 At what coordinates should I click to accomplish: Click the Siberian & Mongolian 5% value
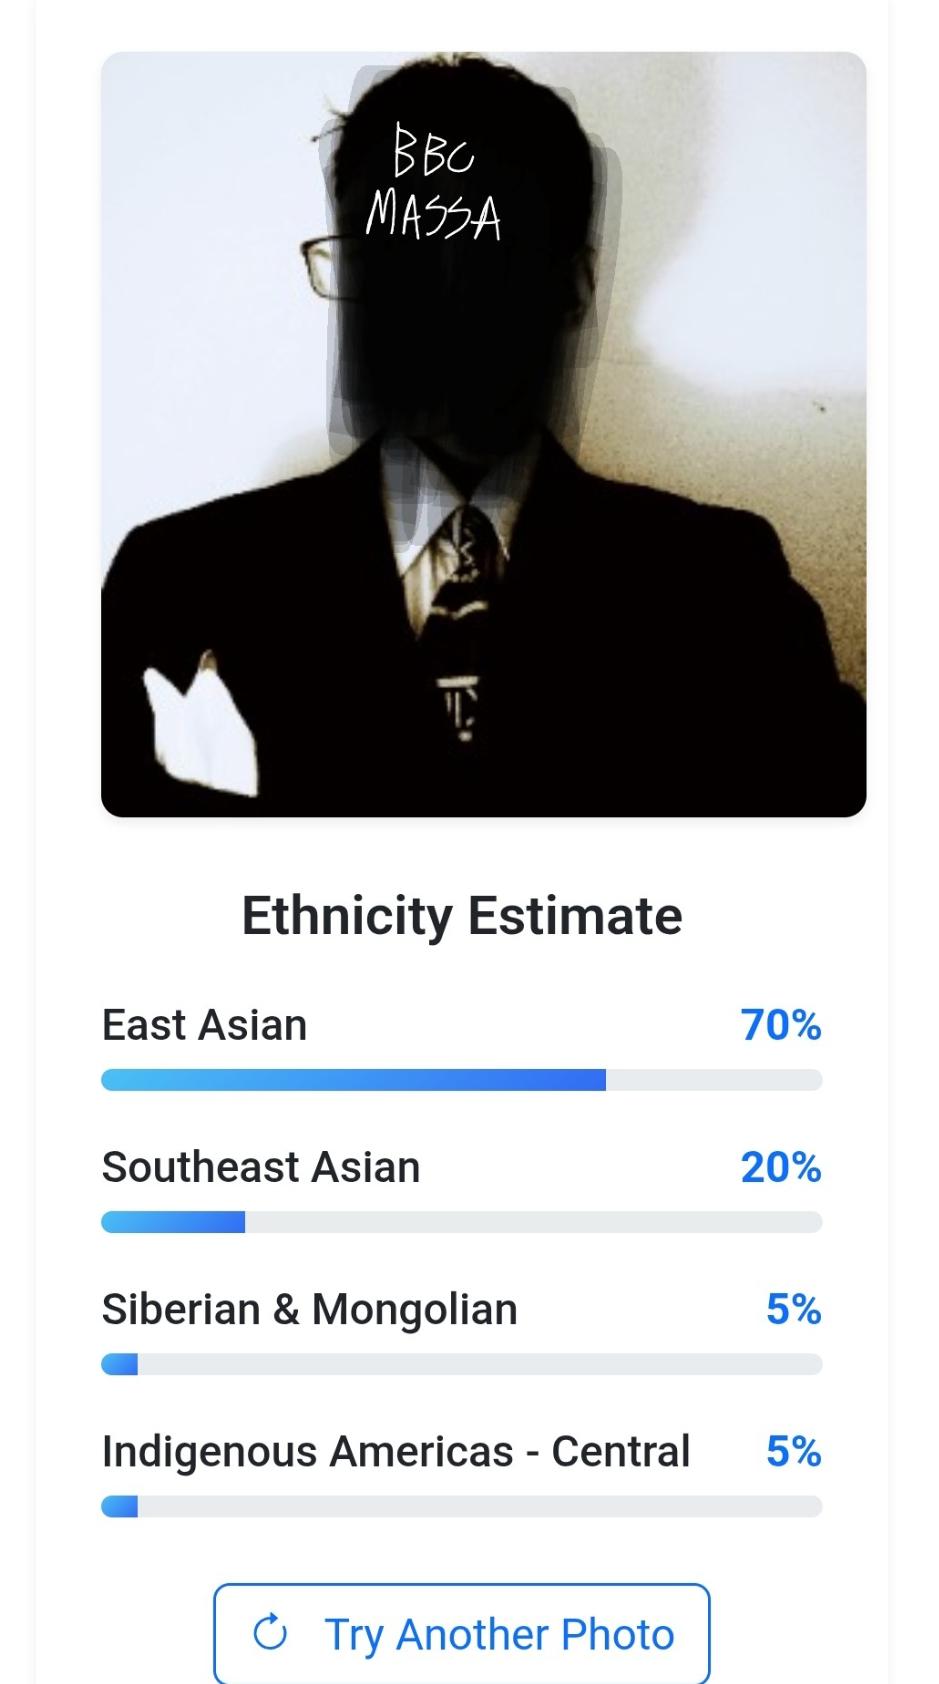[x=793, y=1309]
